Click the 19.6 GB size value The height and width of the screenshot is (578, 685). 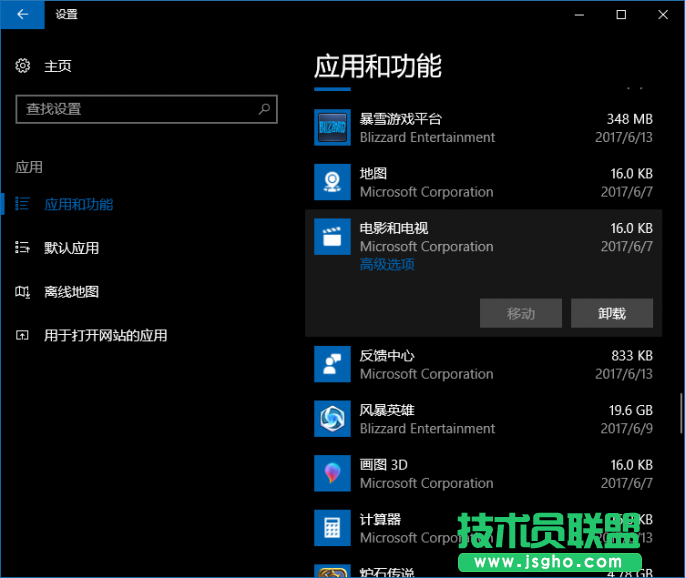[631, 410]
